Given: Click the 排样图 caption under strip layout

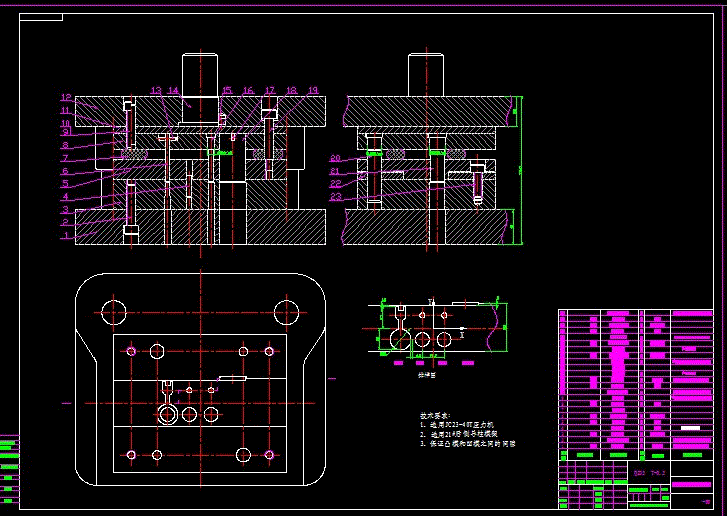Looking at the screenshot, I should (427, 375).
